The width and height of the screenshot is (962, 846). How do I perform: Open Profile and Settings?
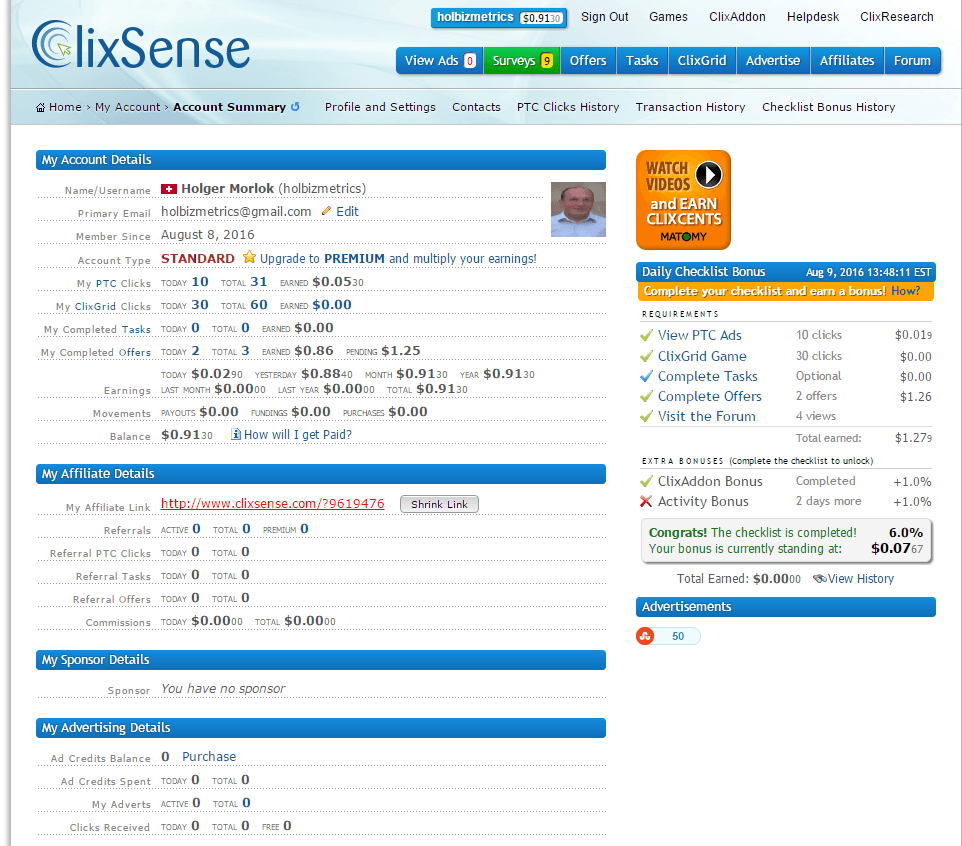[x=380, y=107]
